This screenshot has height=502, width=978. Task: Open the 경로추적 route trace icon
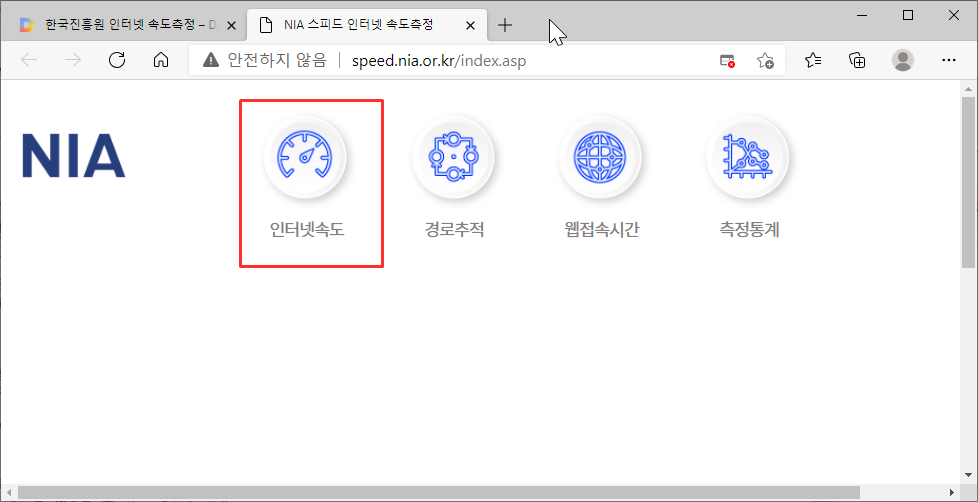tap(453, 156)
